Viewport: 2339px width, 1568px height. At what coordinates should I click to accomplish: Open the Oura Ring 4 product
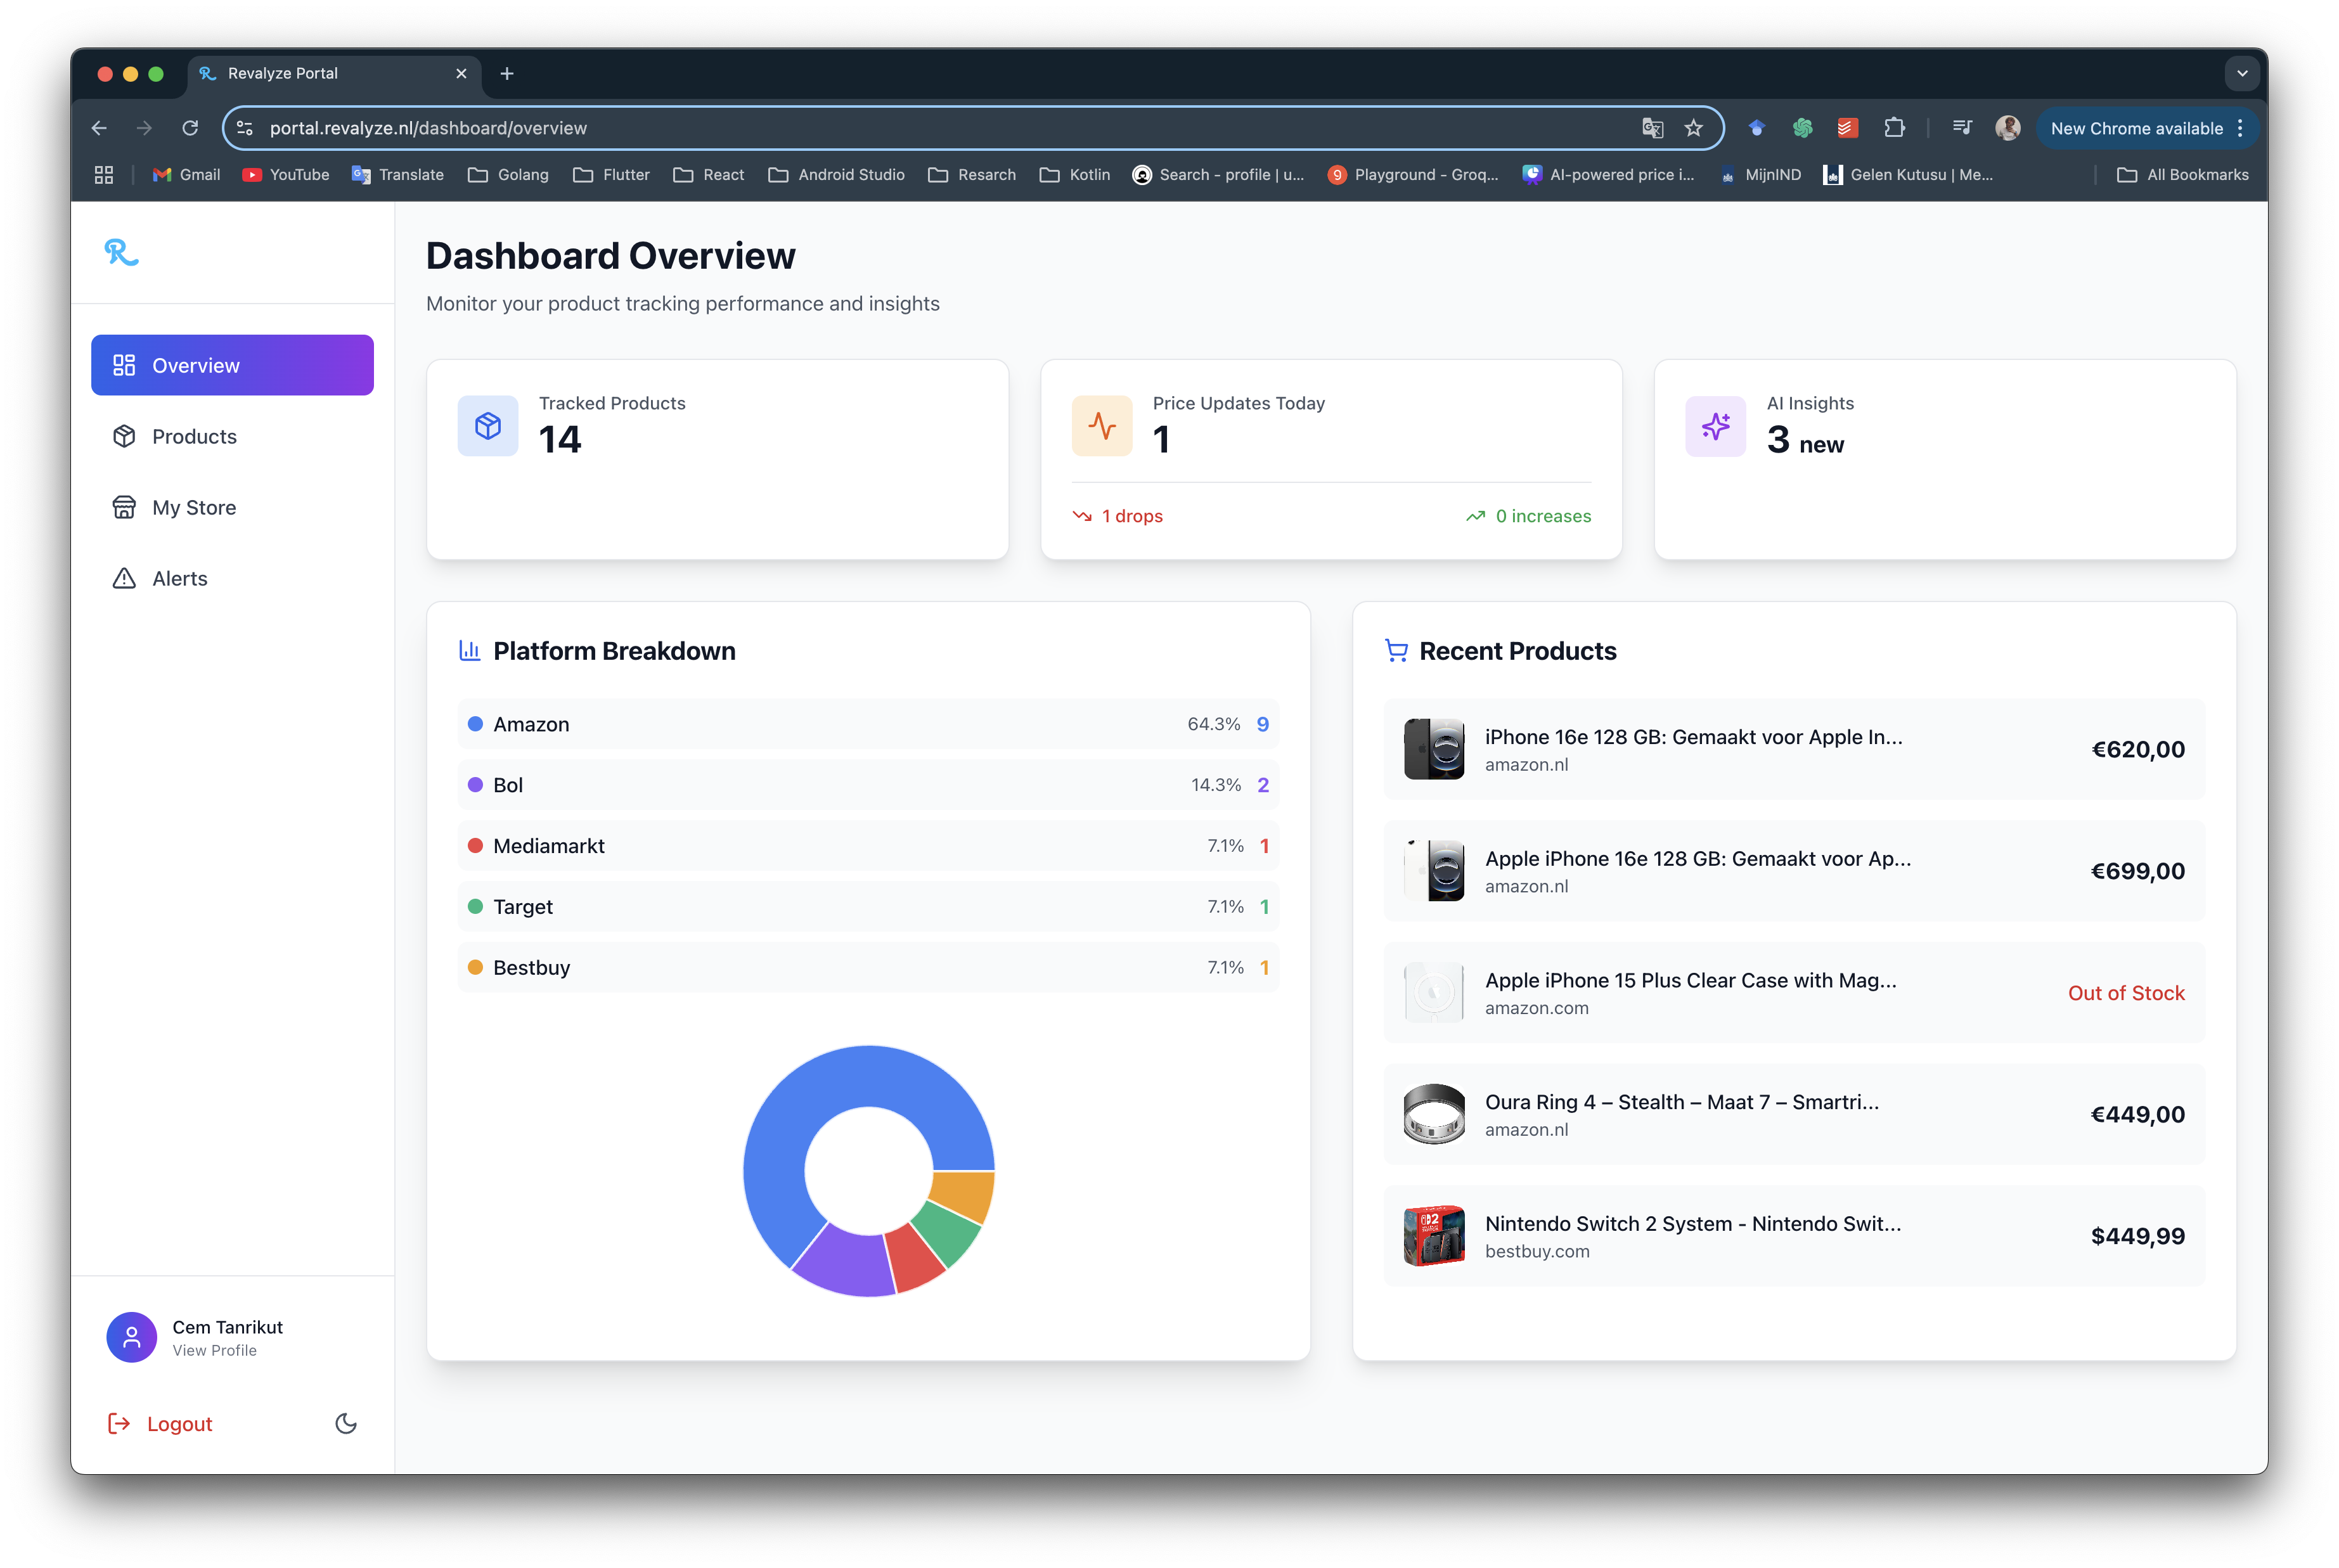pyautogui.click(x=1794, y=1114)
